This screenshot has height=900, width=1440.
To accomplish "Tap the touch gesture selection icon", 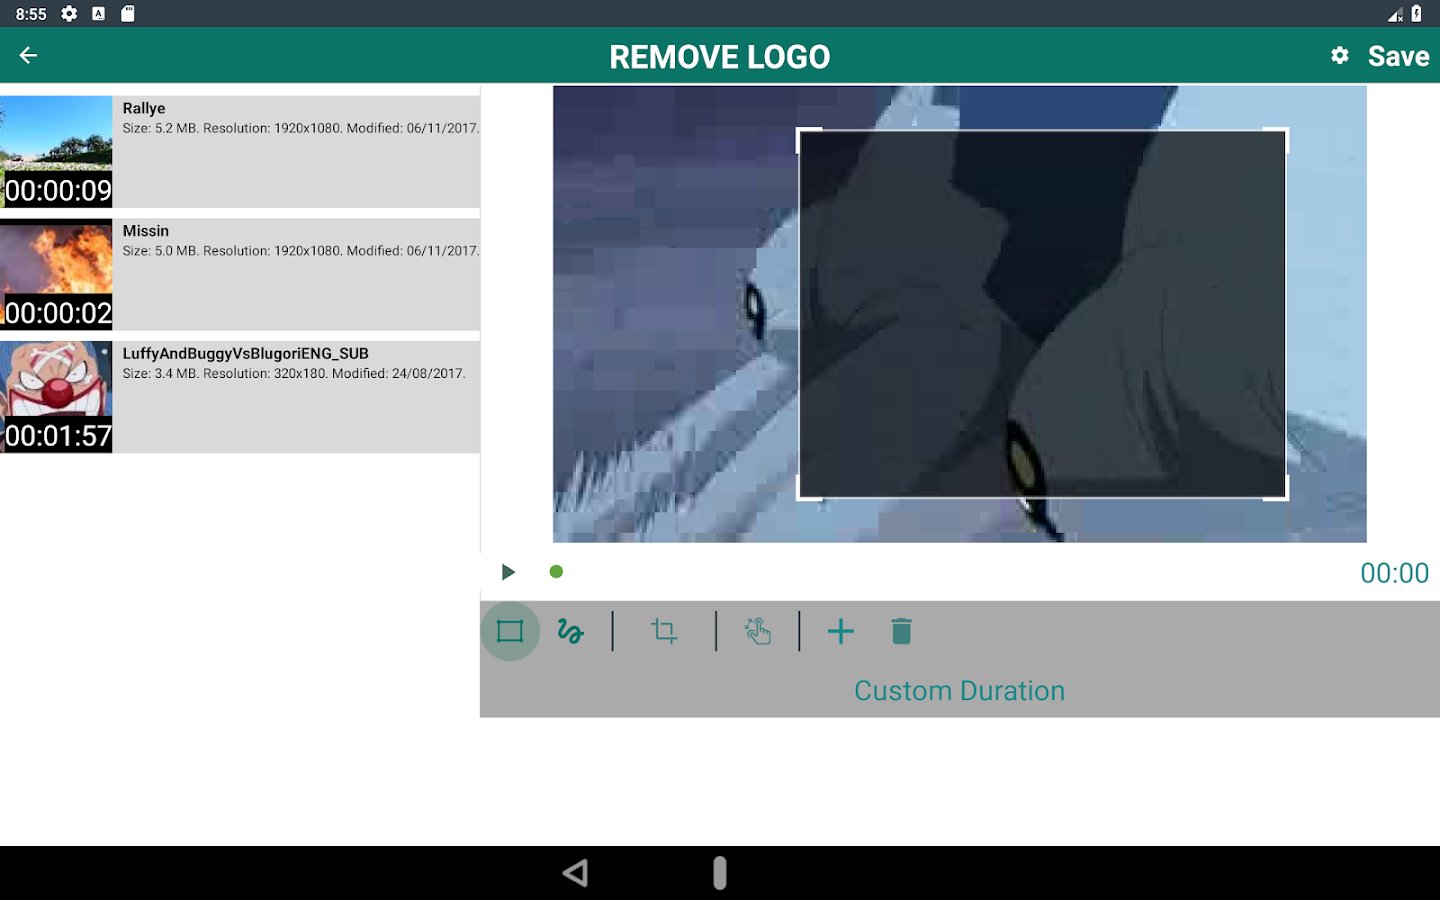I will pos(758,631).
